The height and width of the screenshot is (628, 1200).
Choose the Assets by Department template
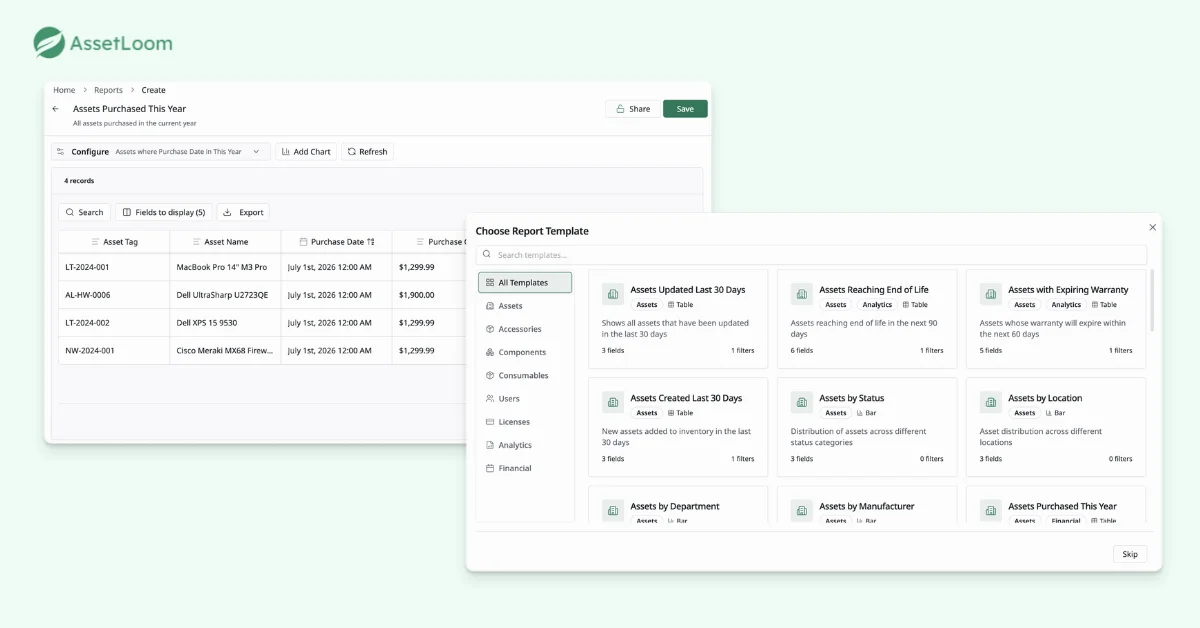click(678, 504)
